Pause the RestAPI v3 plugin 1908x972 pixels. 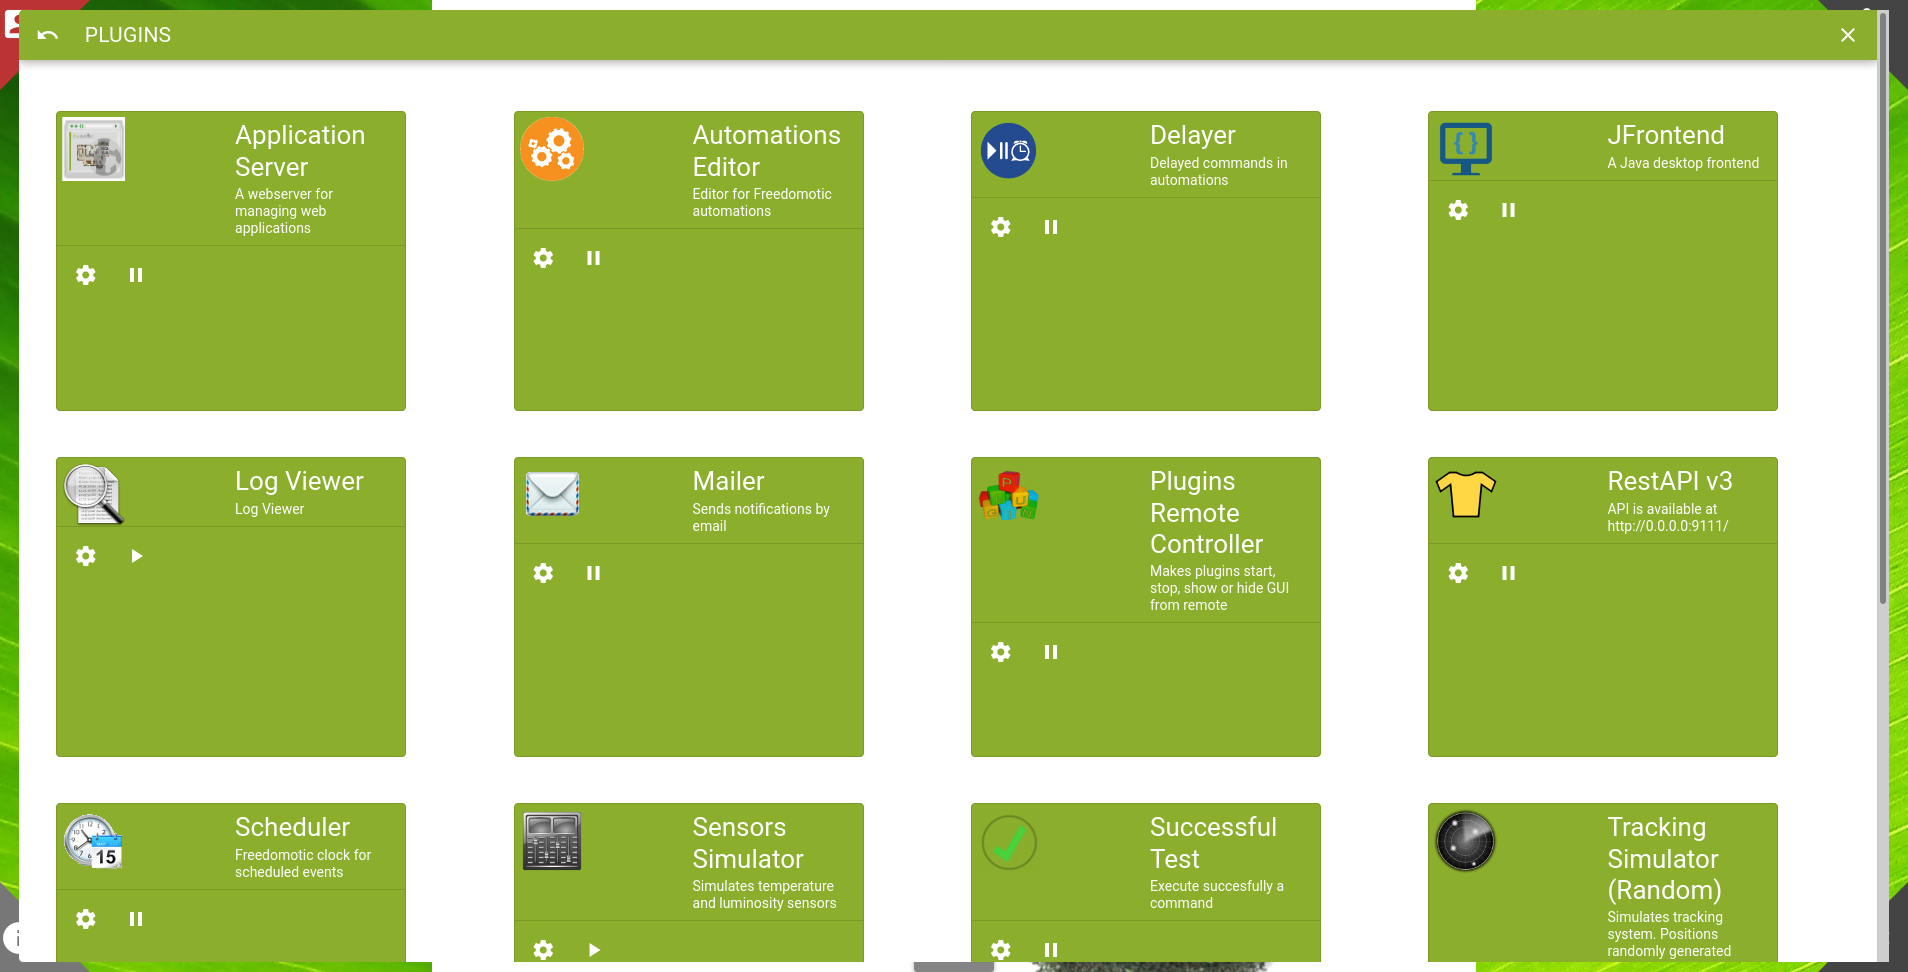[x=1508, y=573]
